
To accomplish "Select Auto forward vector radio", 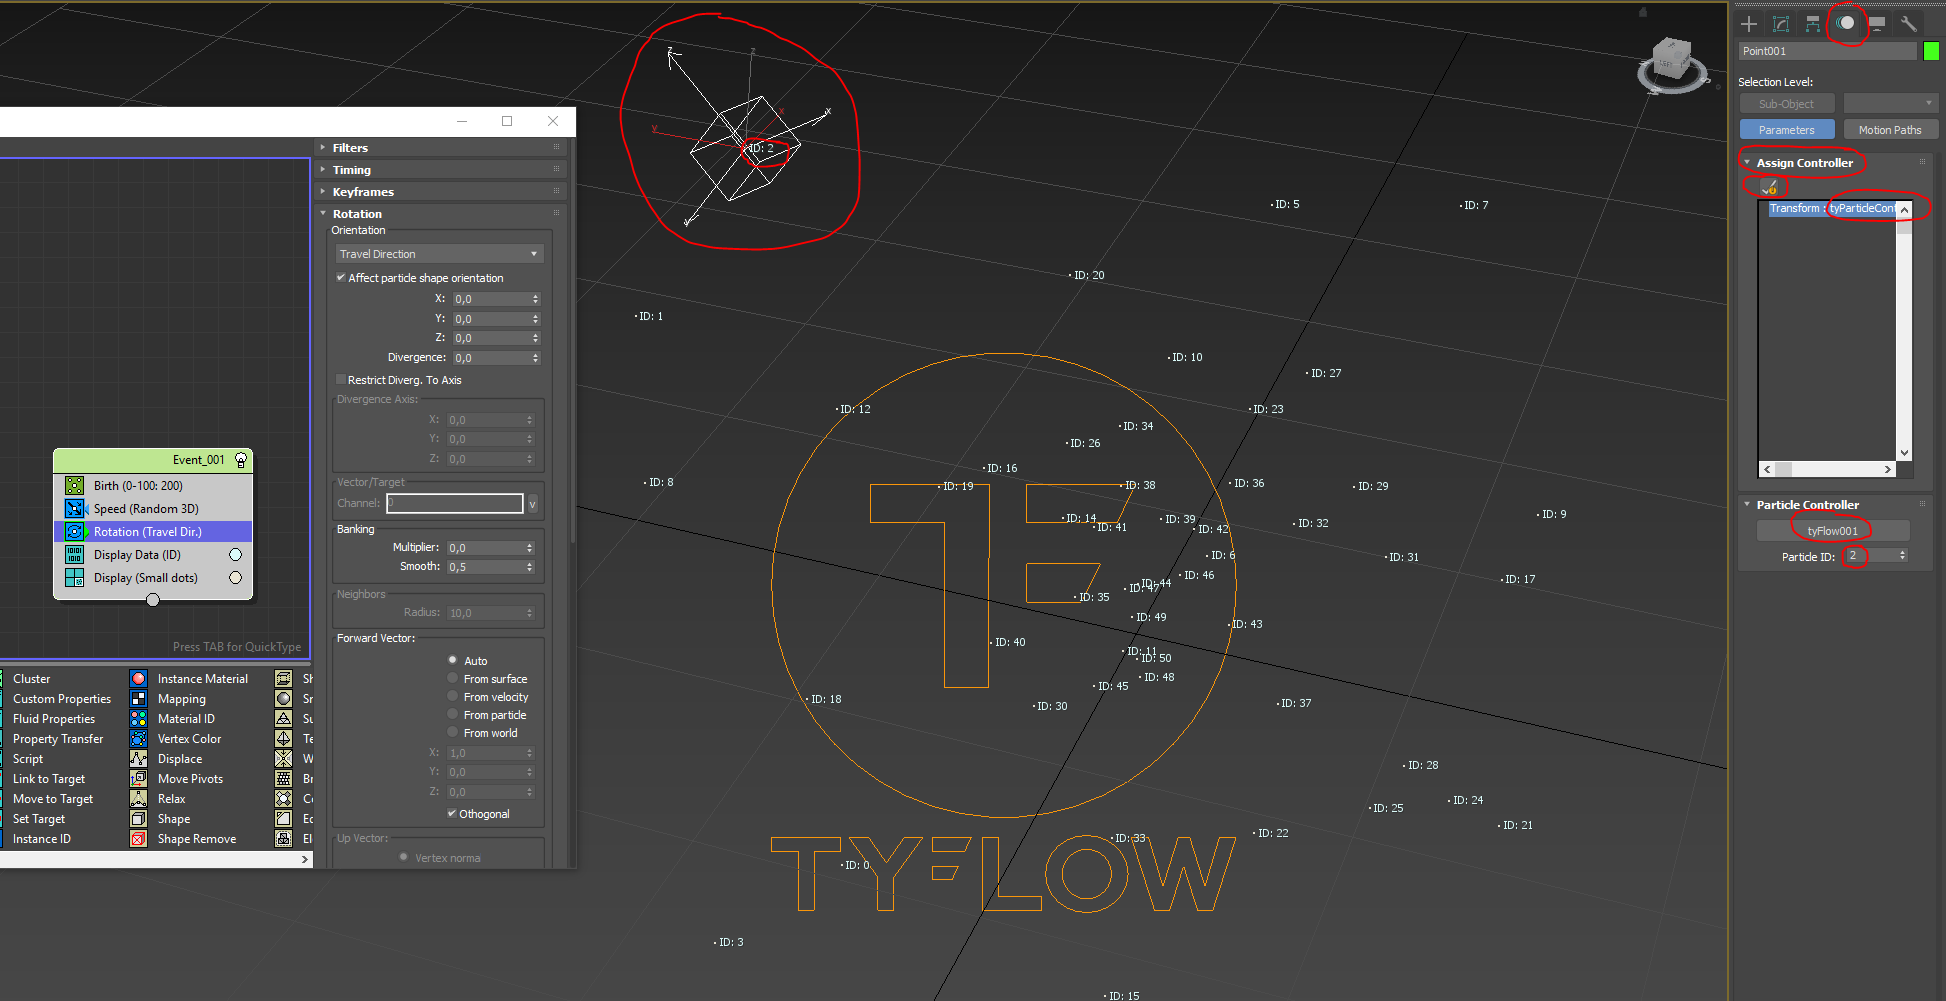I will click(453, 660).
